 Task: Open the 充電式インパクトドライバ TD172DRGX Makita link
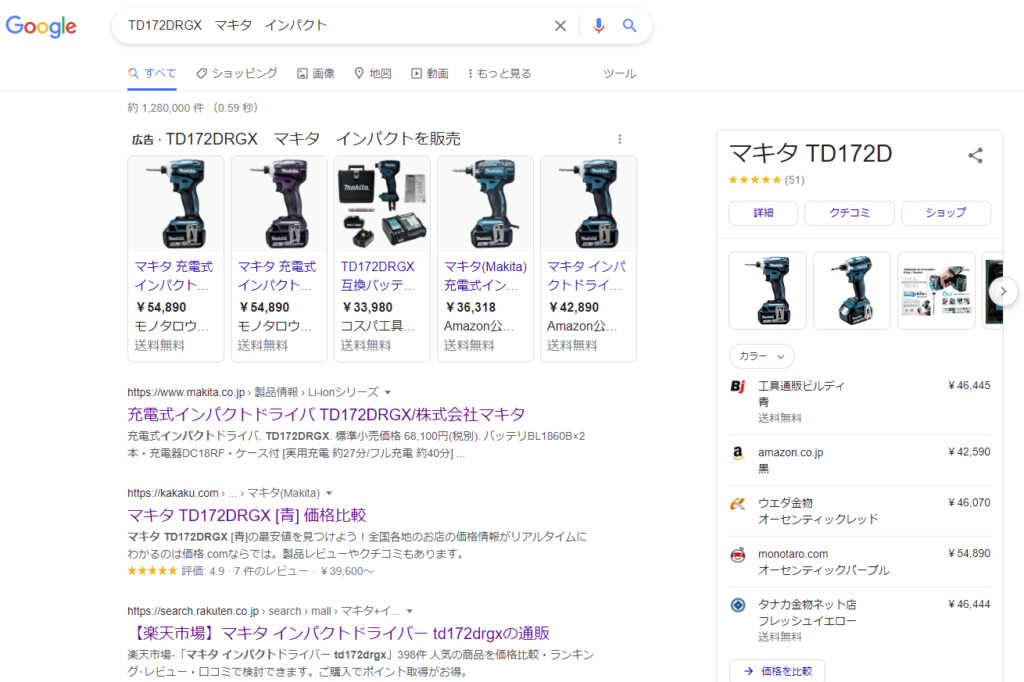326,414
